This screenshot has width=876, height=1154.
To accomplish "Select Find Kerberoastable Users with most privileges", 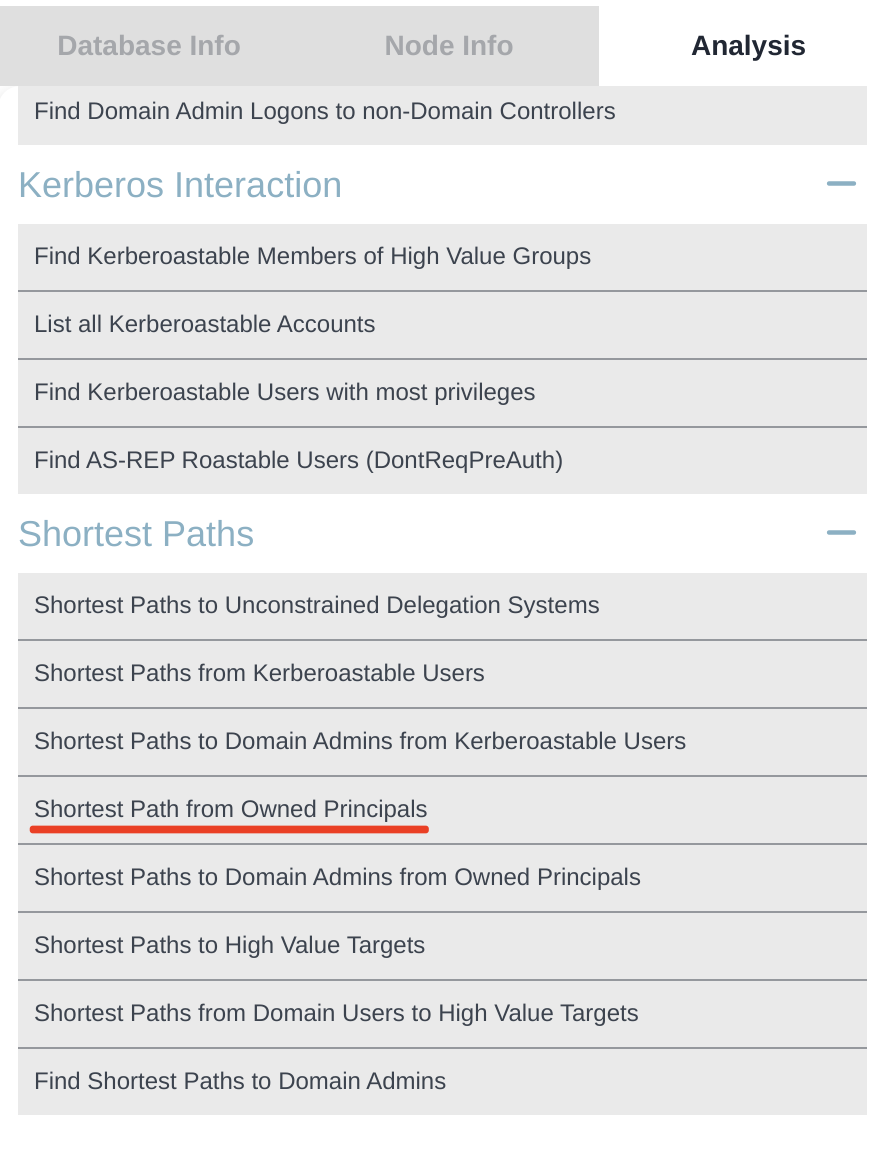I will pos(284,393).
